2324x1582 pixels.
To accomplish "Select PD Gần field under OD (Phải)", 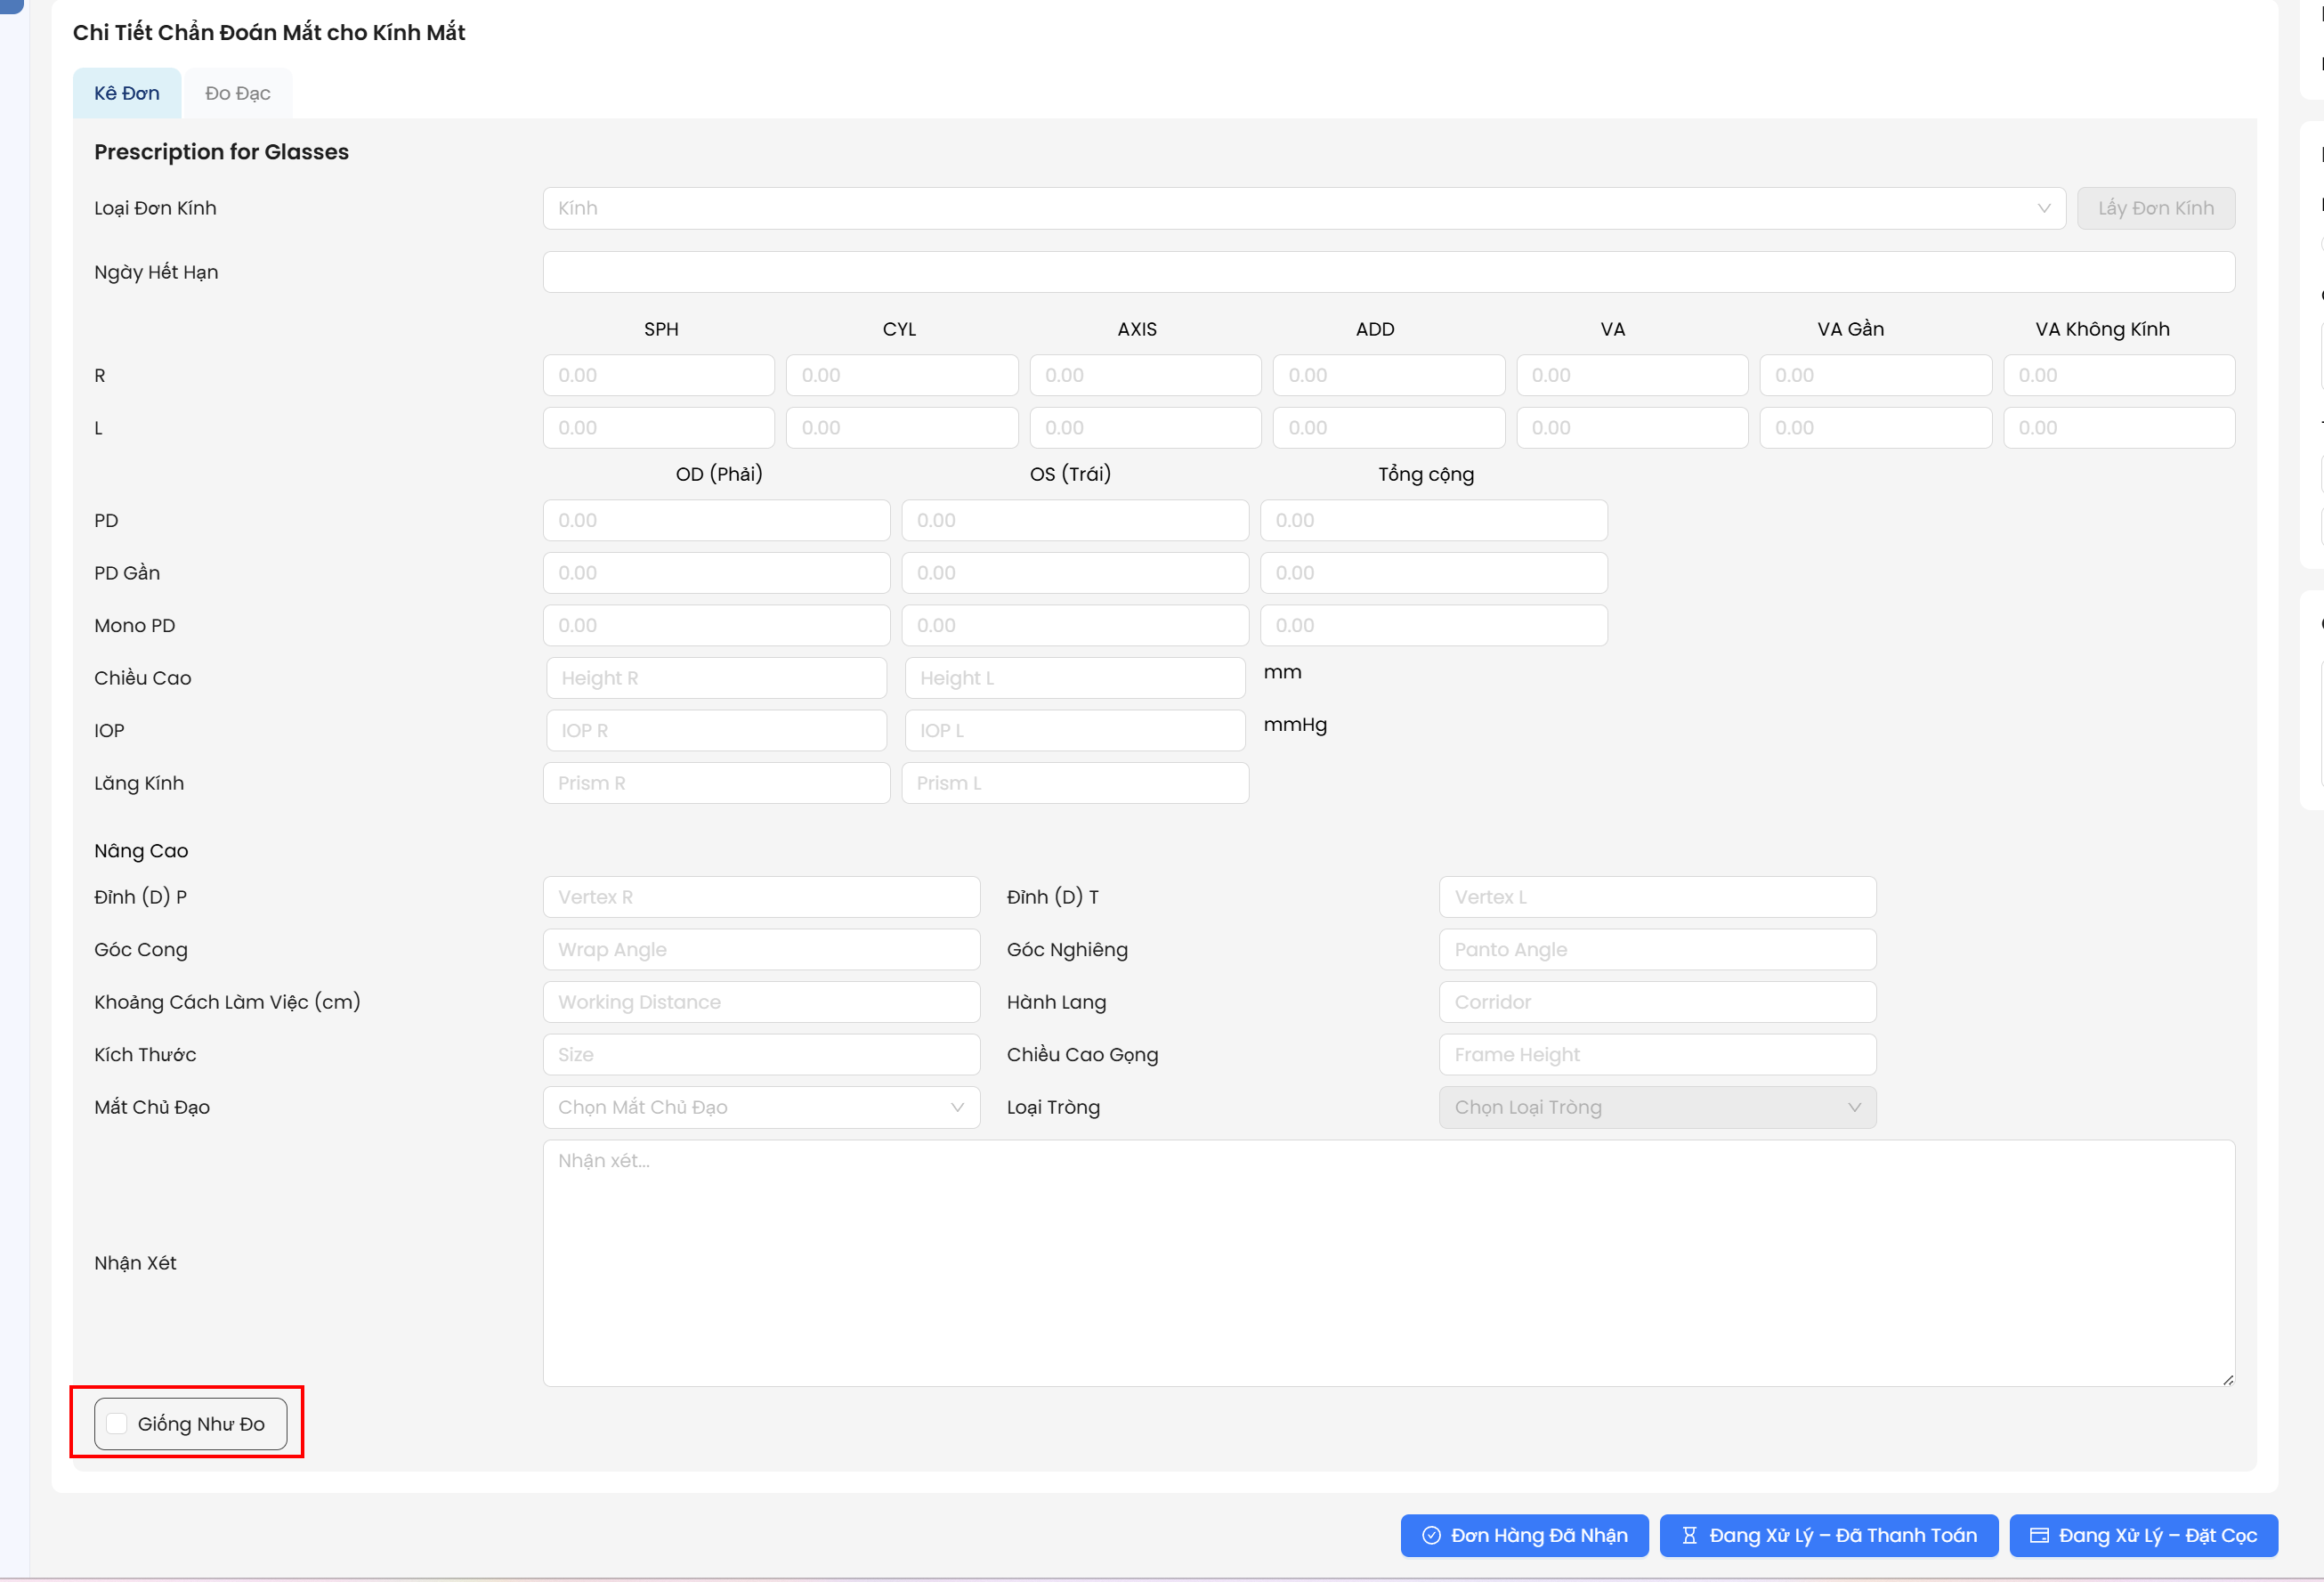I will pos(717,573).
